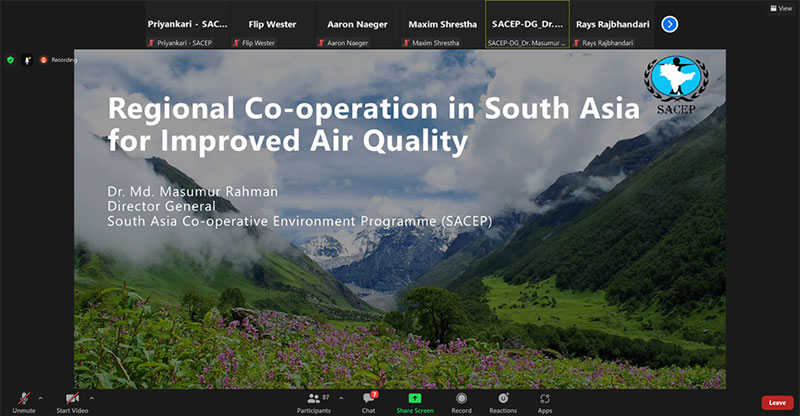Click the Recording indicator
The width and height of the screenshot is (800, 416).
coord(58,60)
